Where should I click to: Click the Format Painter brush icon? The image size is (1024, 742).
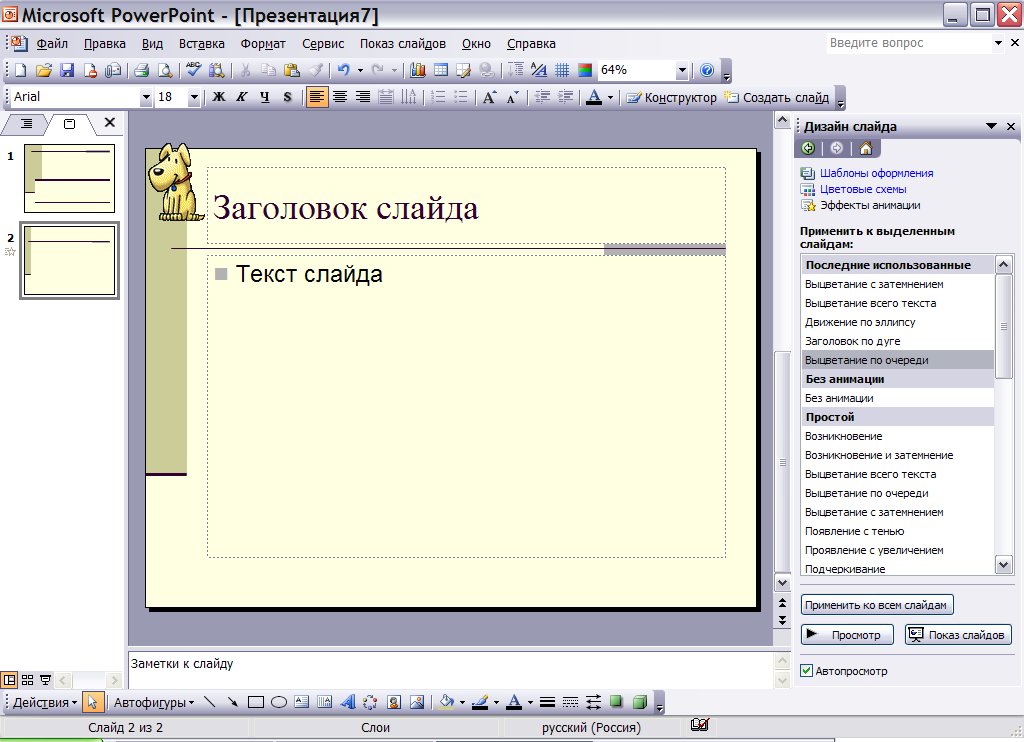click(315, 70)
